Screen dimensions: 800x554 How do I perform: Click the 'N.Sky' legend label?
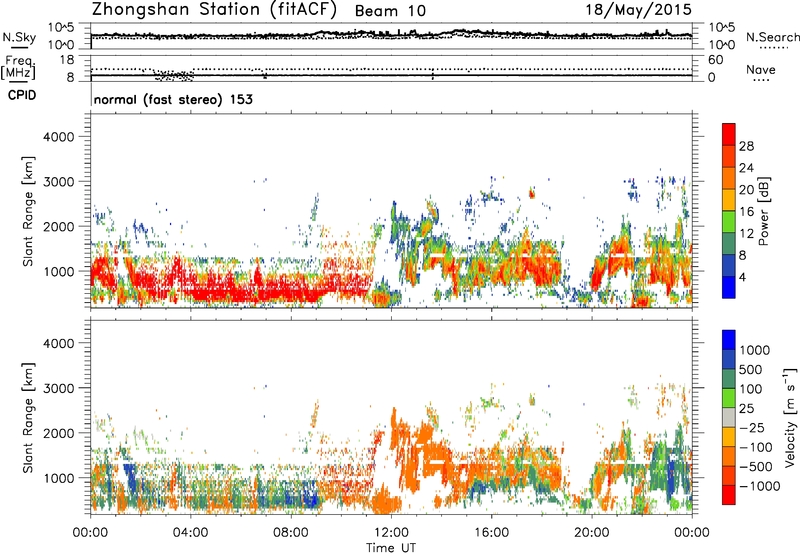[19, 37]
